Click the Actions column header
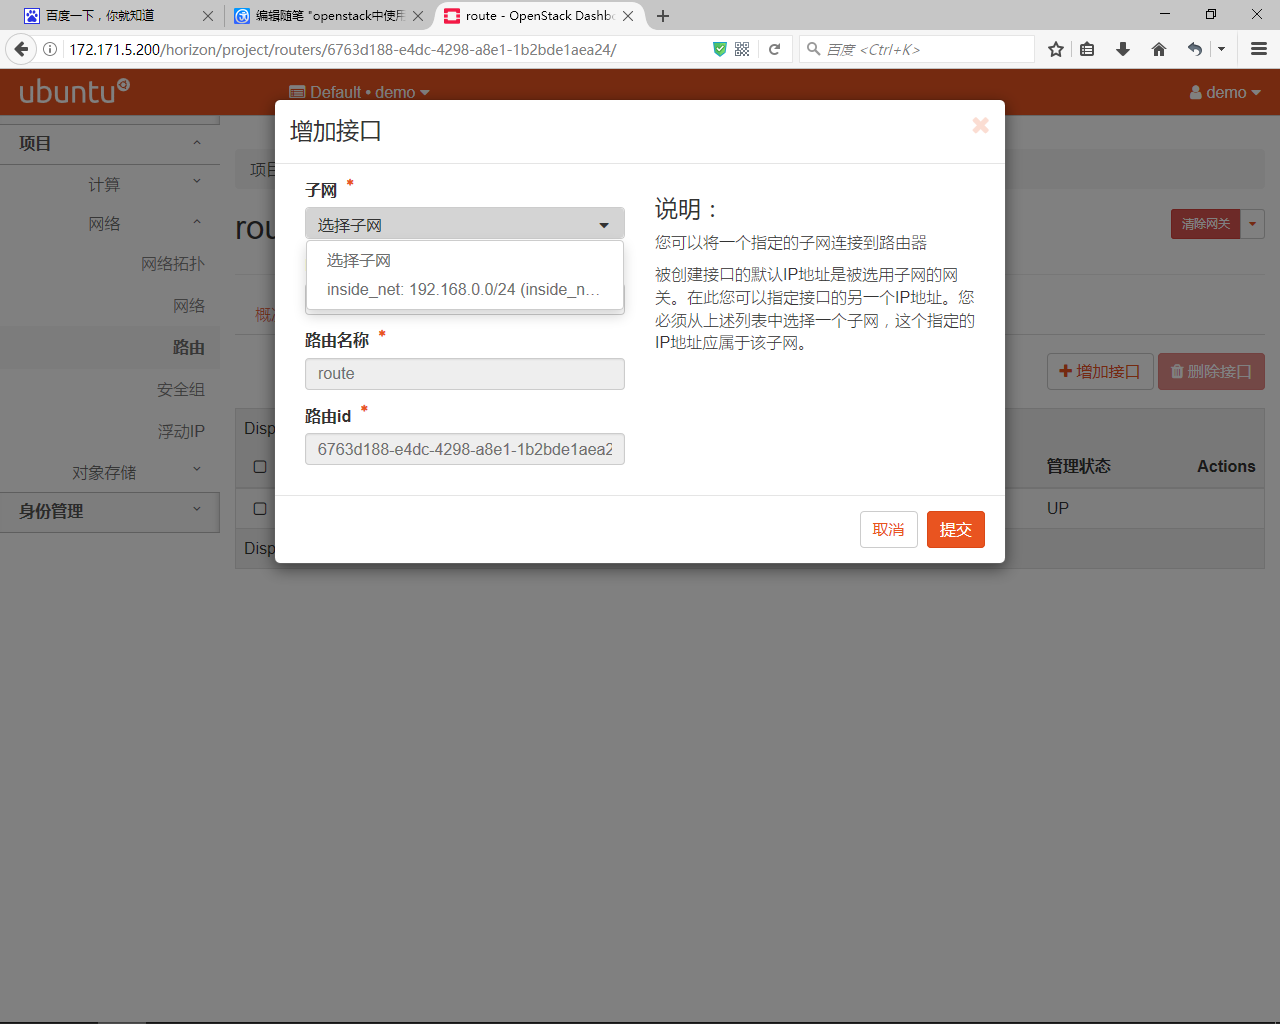This screenshot has height=1024, width=1280. point(1226,466)
